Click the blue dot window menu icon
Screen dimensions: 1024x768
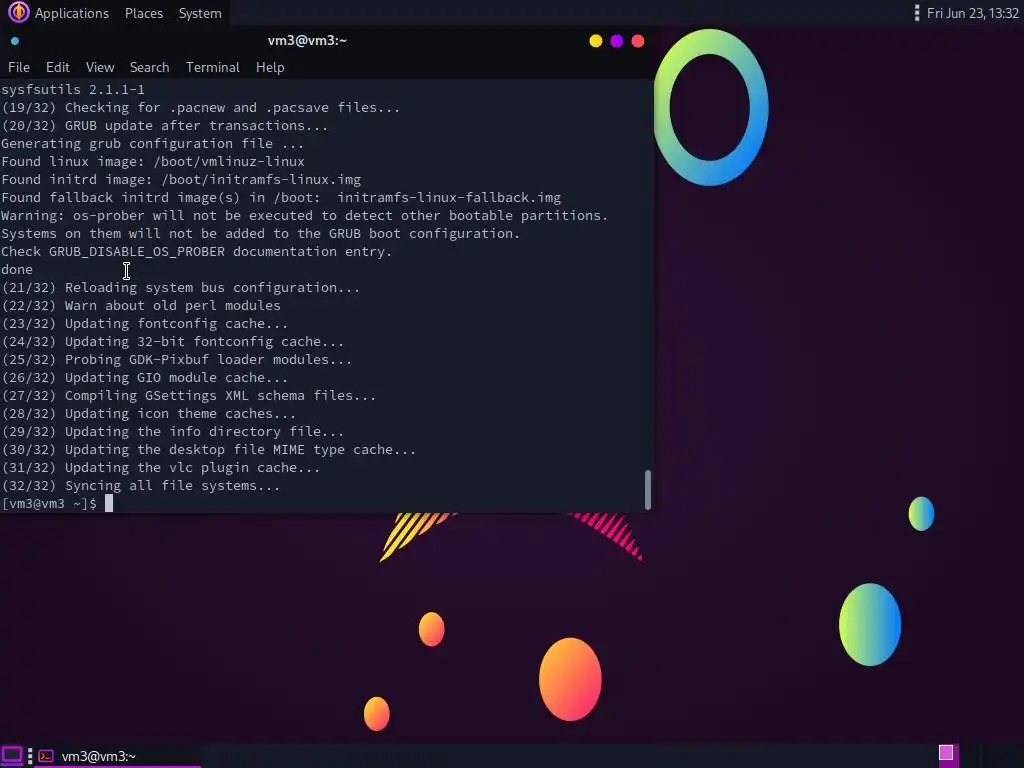pyautogui.click(x=15, y=41)
